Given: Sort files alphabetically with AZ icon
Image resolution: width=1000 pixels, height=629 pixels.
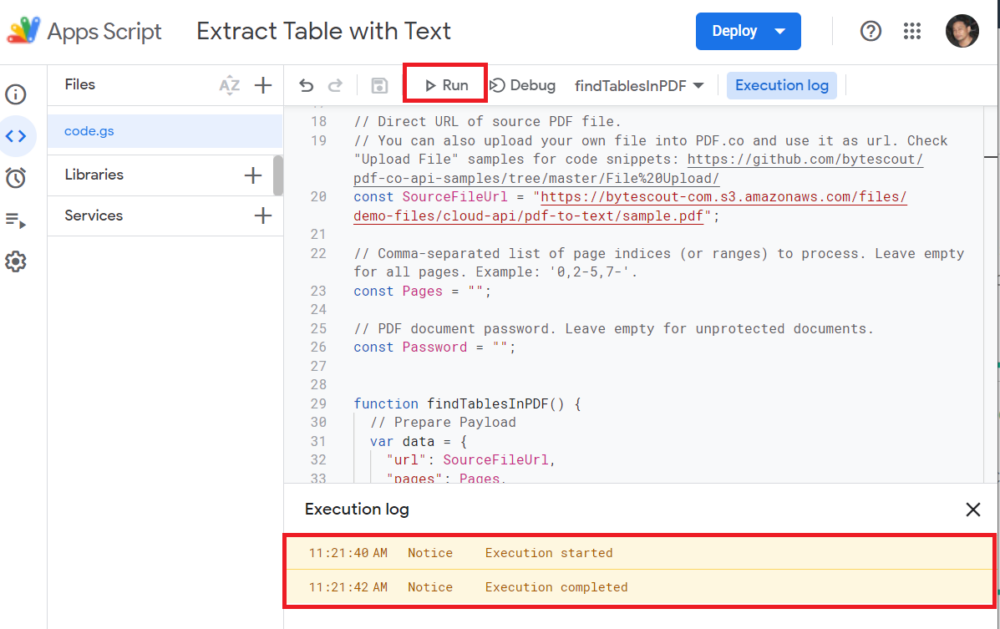Looking at the screenshot, I should pos(230,85).
